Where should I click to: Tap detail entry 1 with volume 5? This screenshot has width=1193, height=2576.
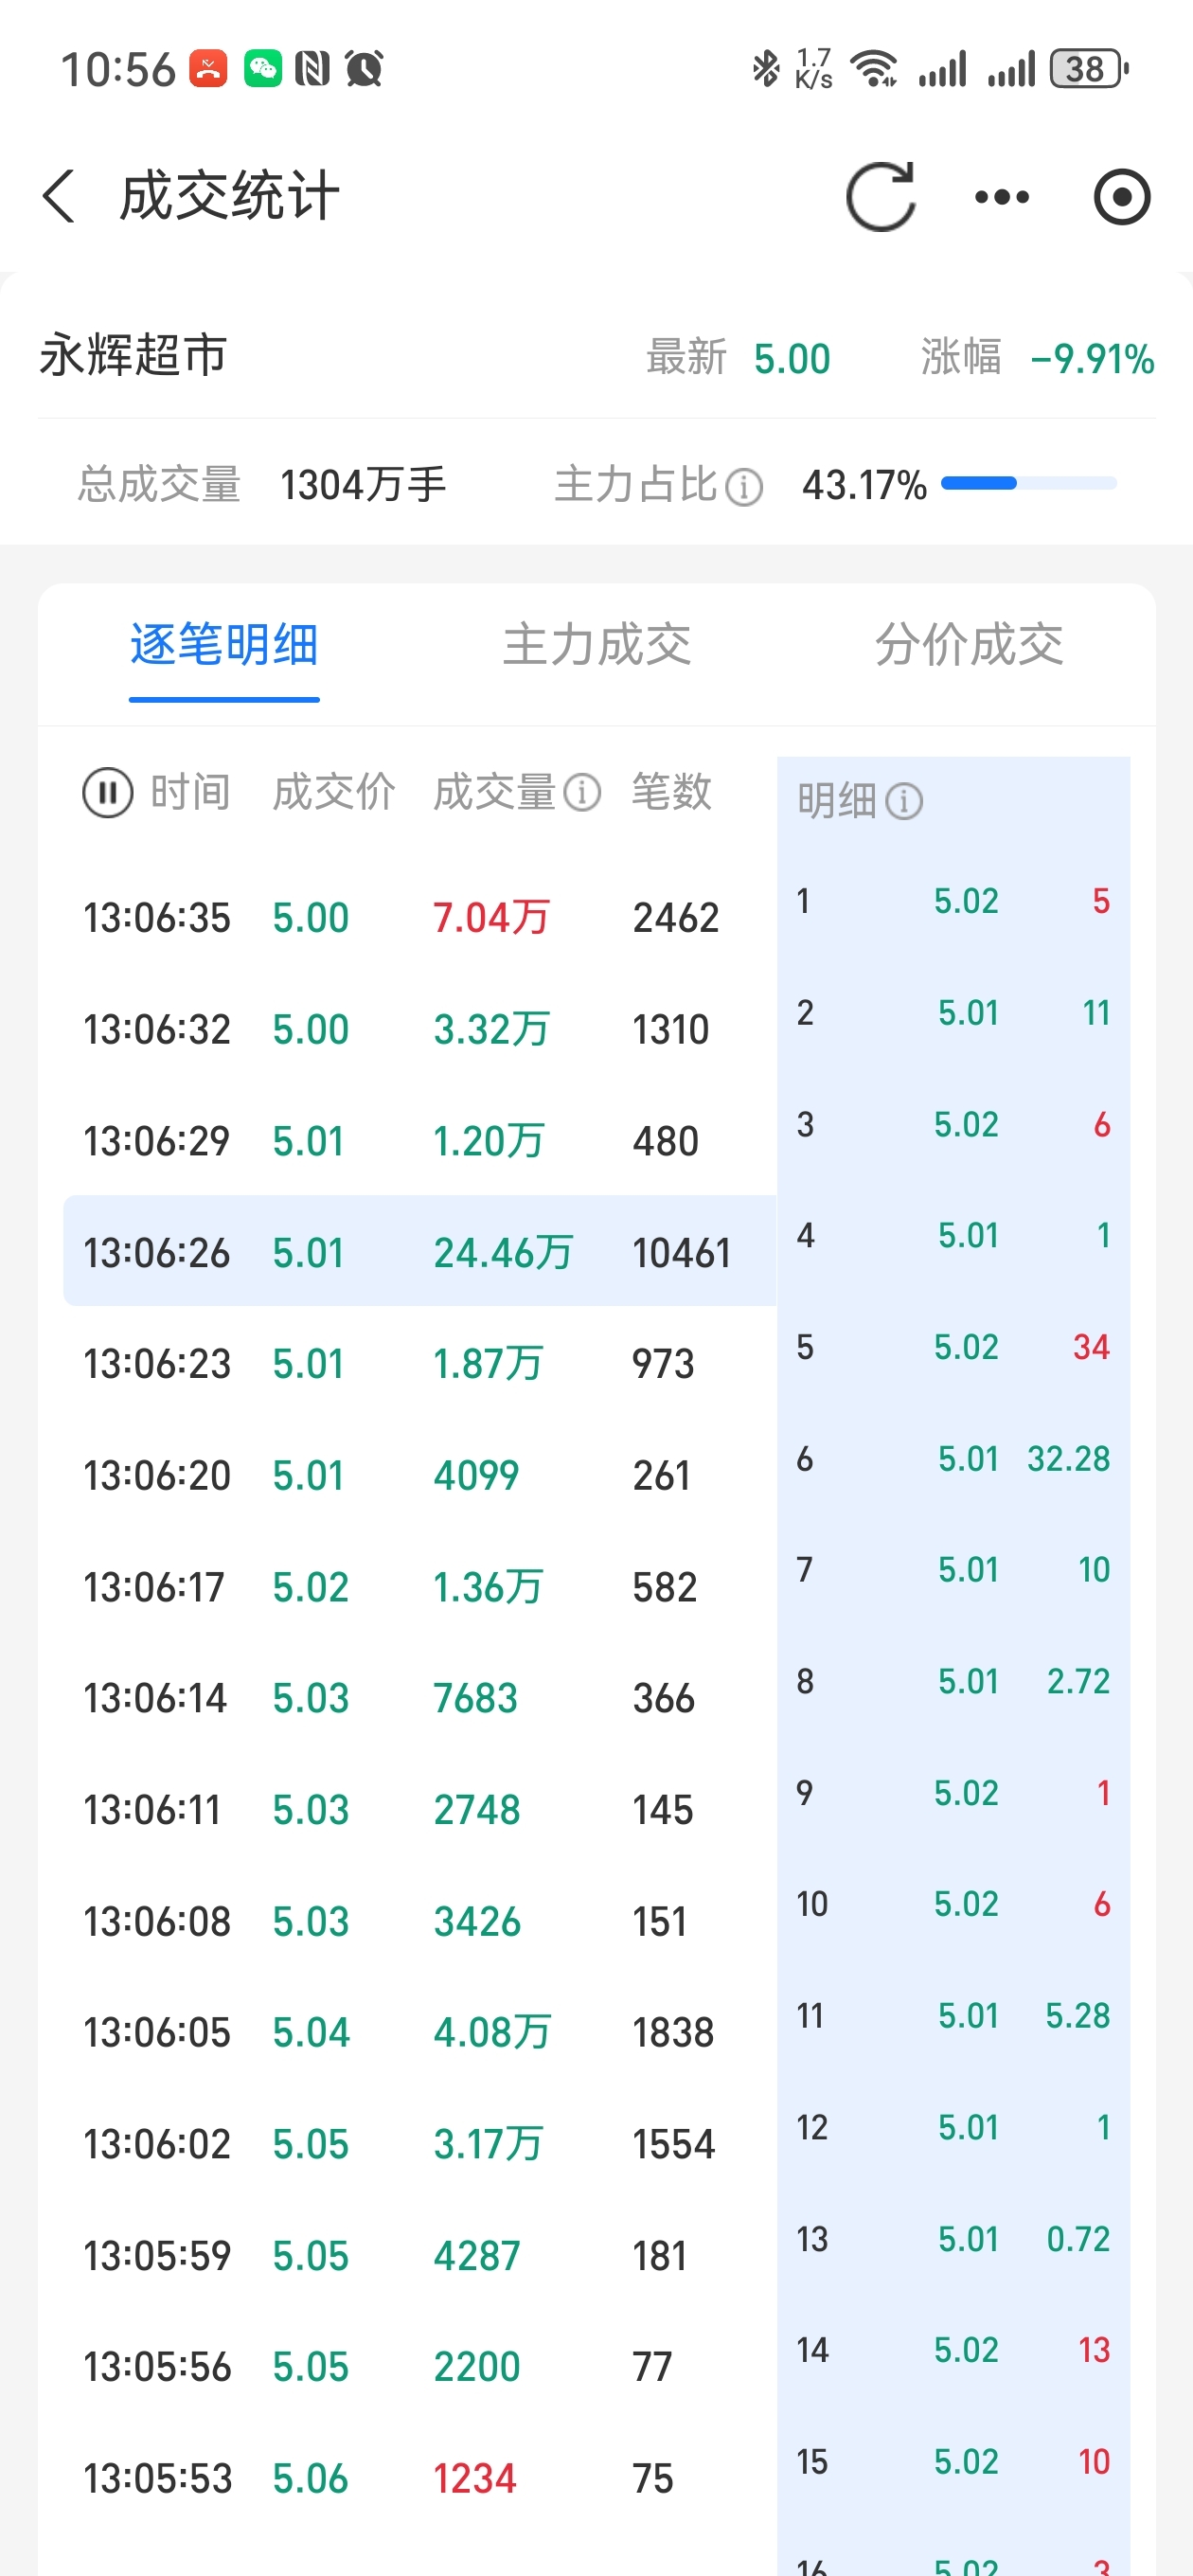point(954,901)
